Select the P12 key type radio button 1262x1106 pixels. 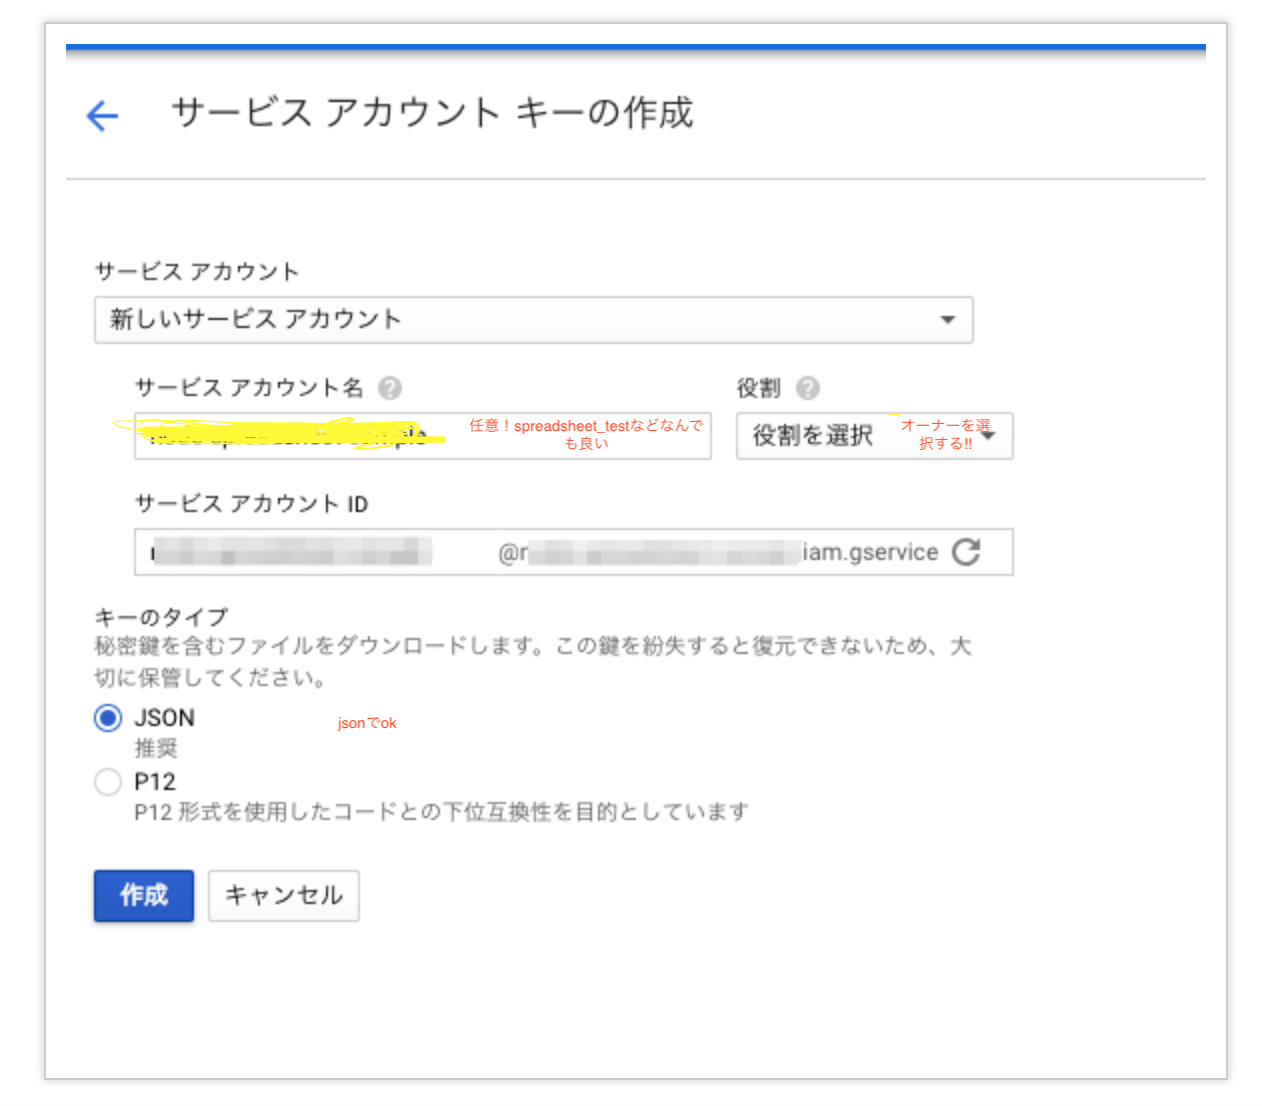tap(108, 782)
